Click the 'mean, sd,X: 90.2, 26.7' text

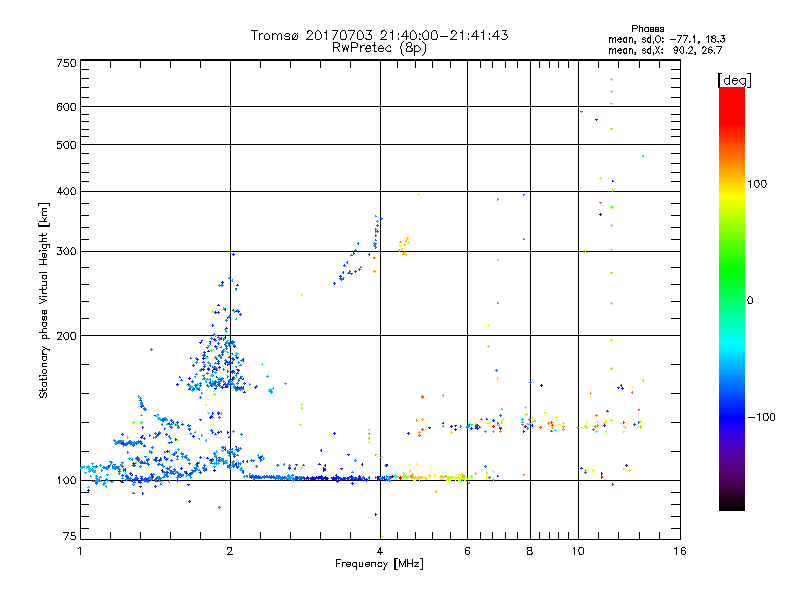(x=665, y=50)
